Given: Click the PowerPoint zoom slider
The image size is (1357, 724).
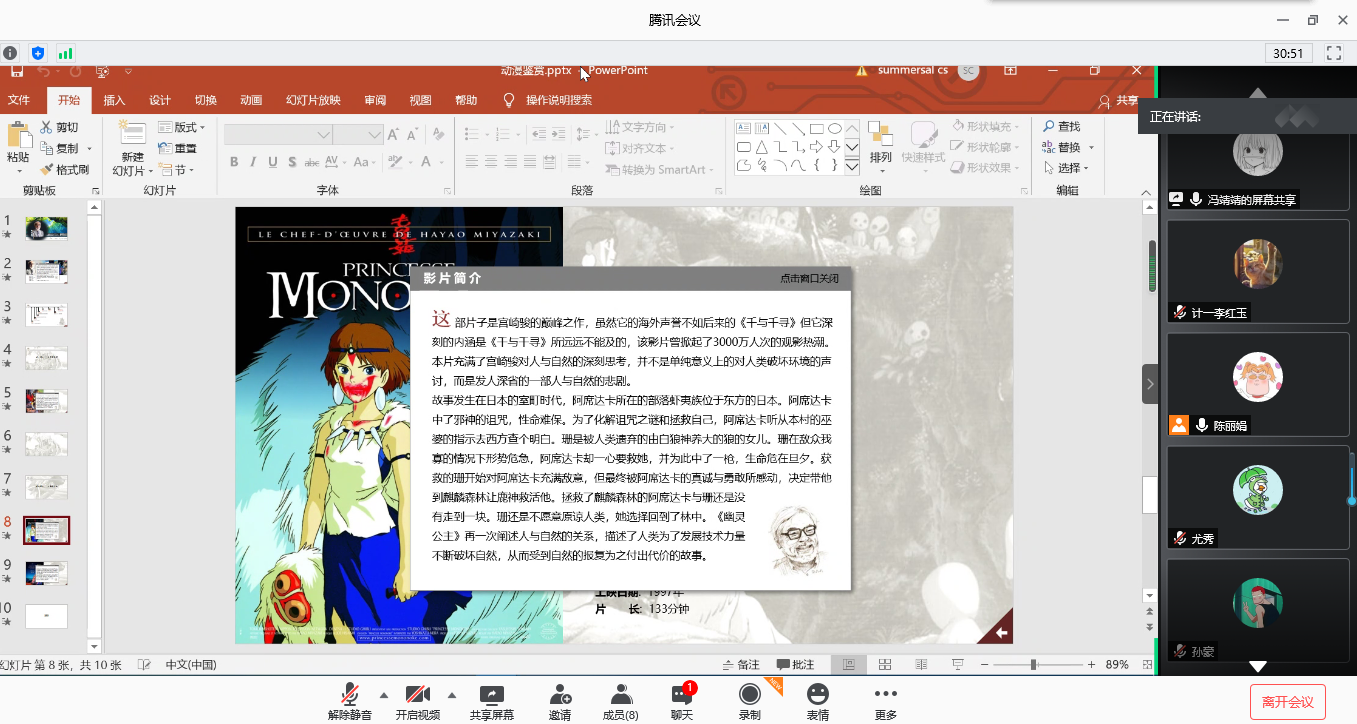Looking at the screenshot, I should tap(1034, 665).
